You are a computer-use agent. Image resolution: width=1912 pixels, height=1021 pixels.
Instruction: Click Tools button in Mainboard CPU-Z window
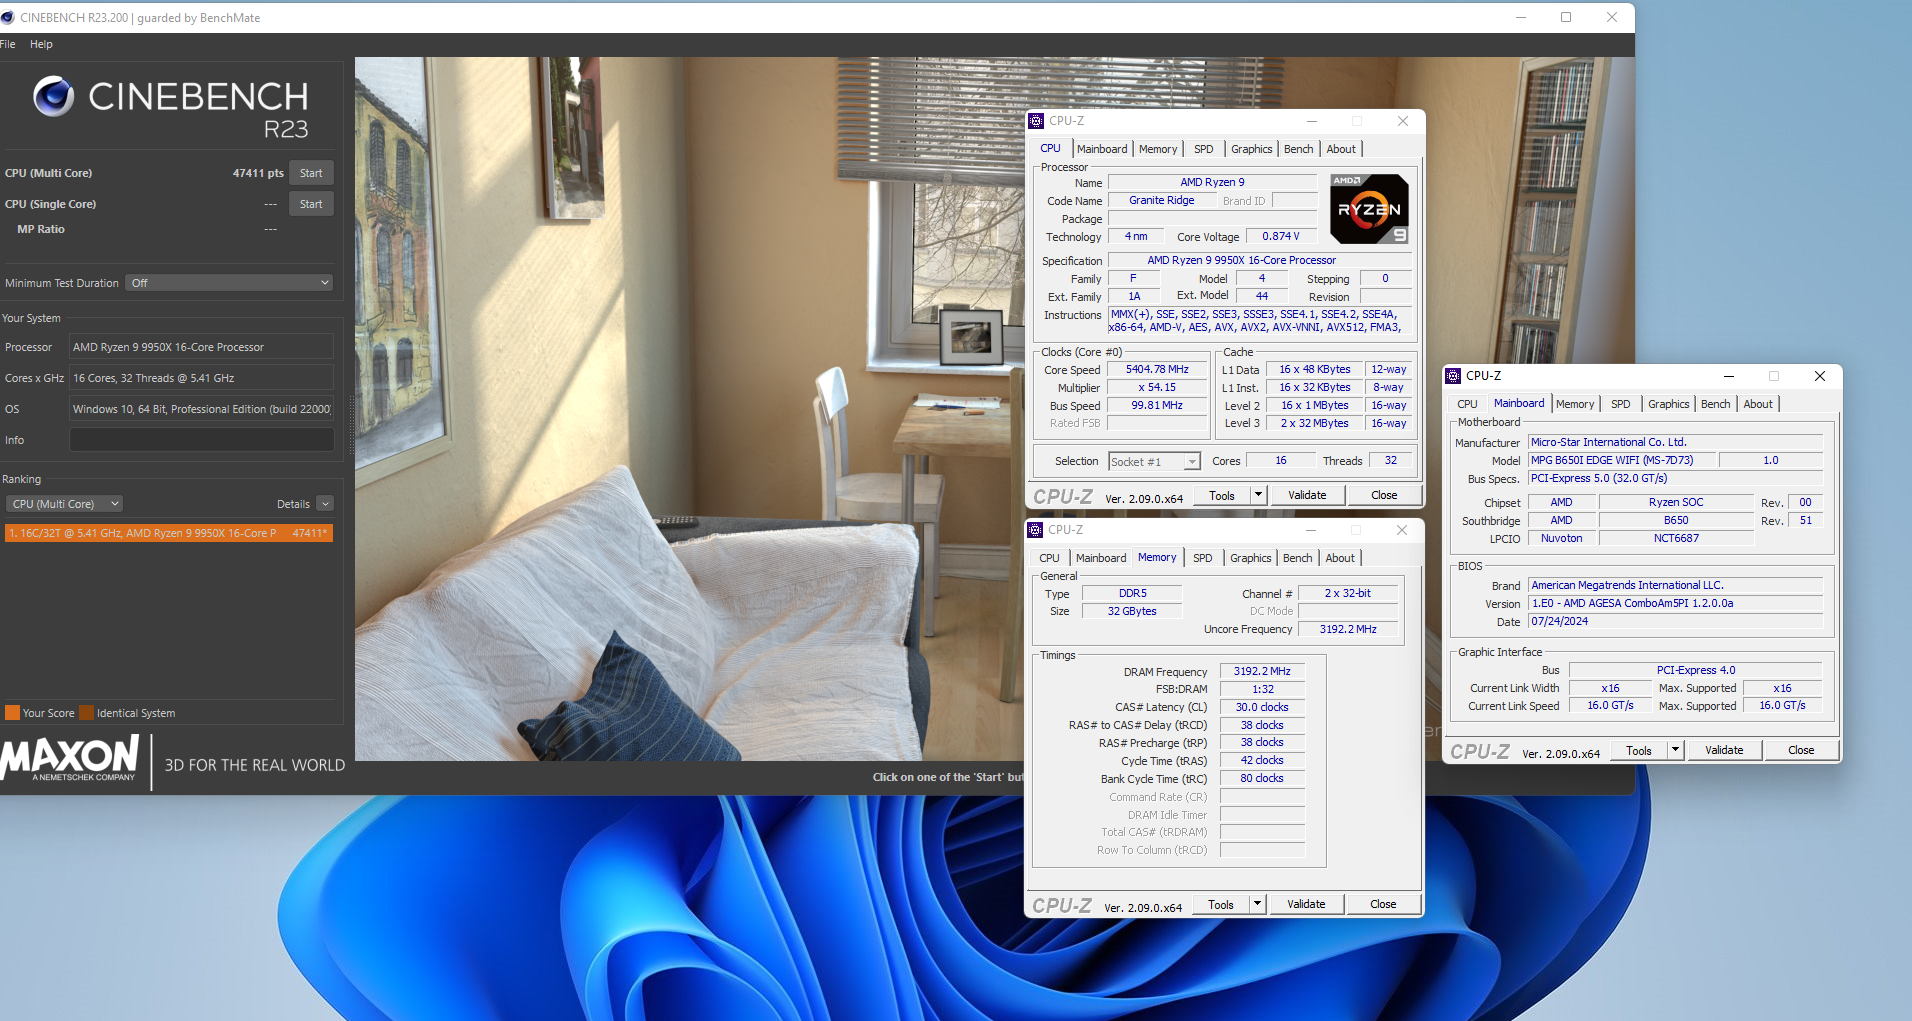(x=1639, y=750)
